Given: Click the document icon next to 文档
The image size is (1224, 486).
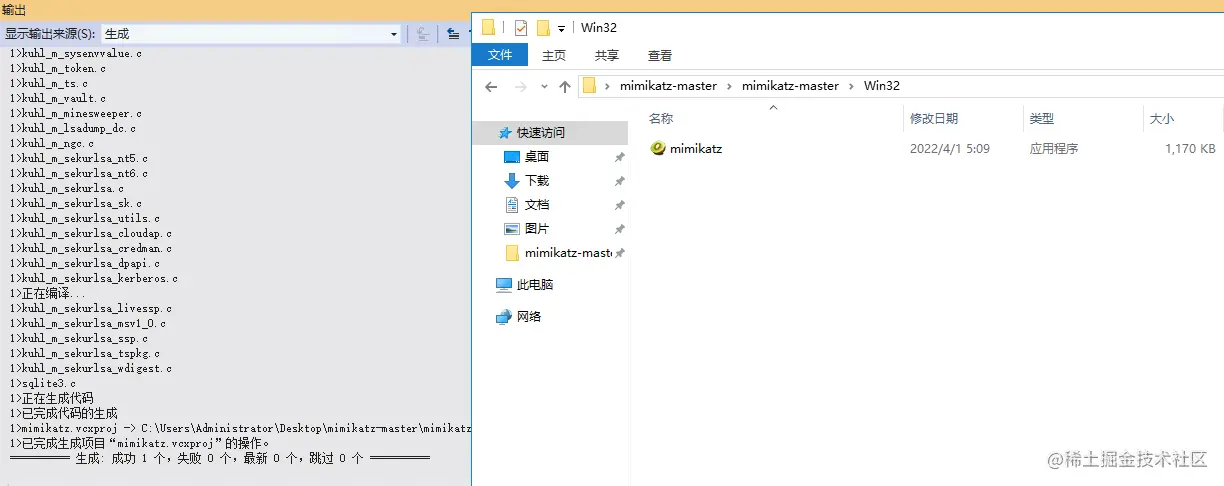Looking at the screenshot, I should click(512, 204).
